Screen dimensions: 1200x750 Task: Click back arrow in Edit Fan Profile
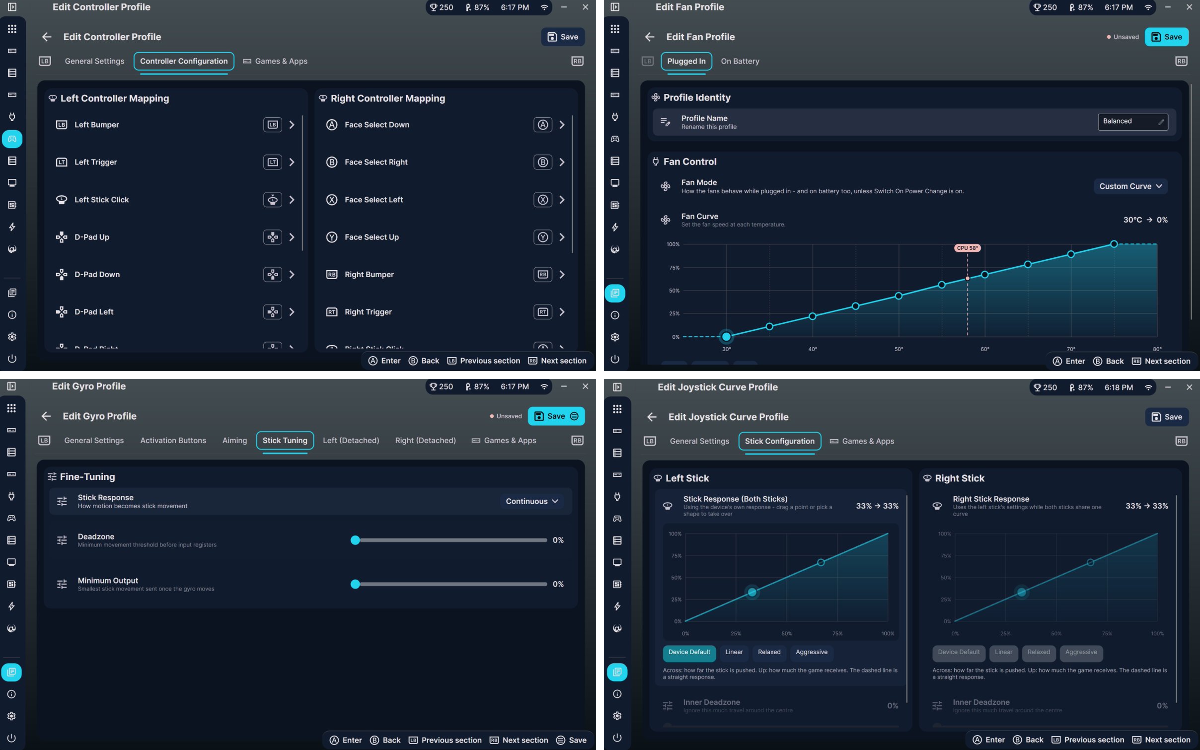650,37
